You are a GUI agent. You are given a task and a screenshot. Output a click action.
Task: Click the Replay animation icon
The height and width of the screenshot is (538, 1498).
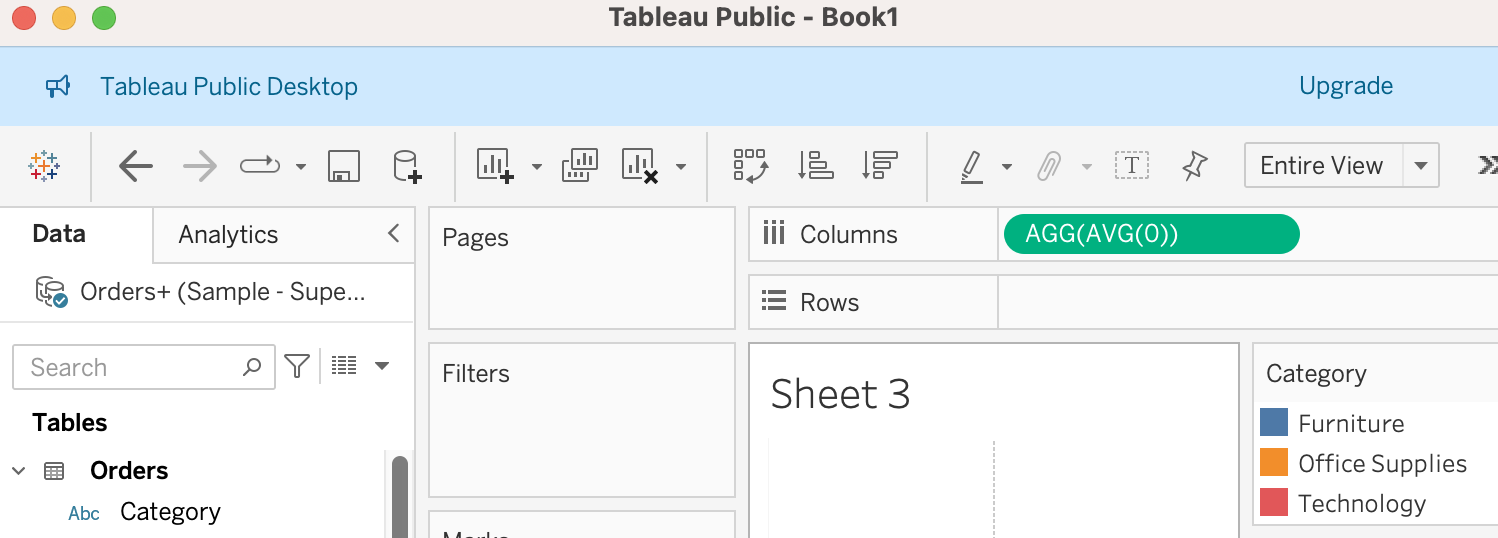(260, 166)
